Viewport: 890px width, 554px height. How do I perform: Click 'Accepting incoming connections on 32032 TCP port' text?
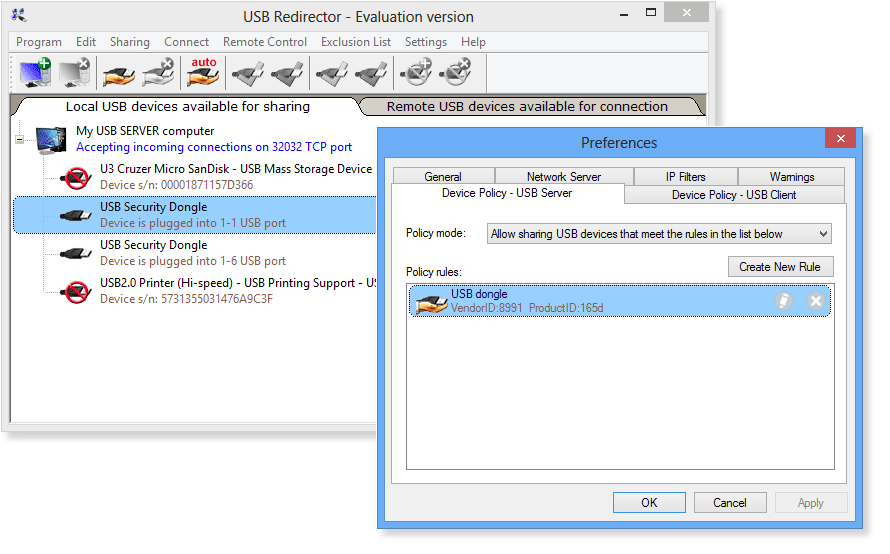(x=214, y=147)
